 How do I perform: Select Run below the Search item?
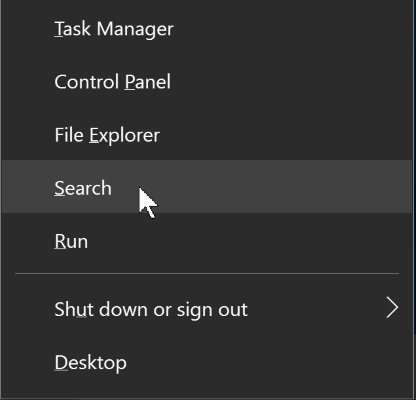coord(207,241)
